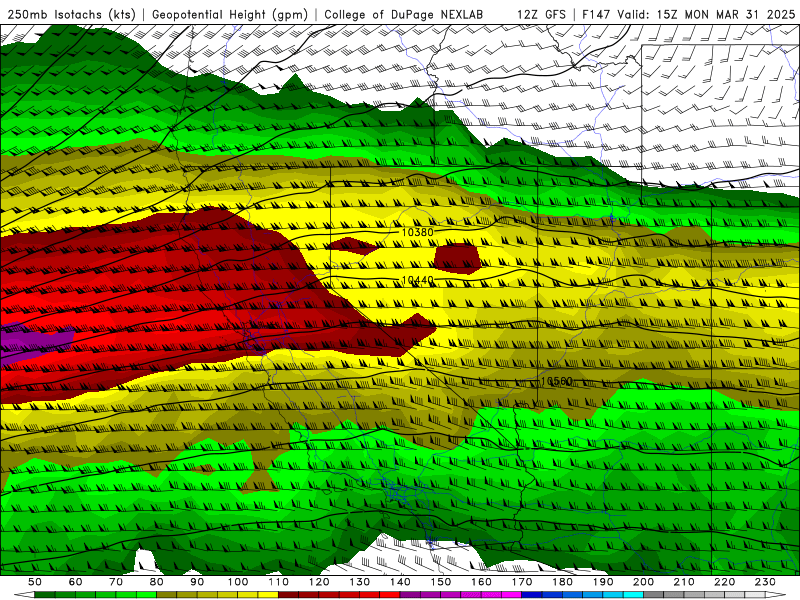Click the 10560 height contour label
Viewport: 800px width, 600px height.
point(557,381)
